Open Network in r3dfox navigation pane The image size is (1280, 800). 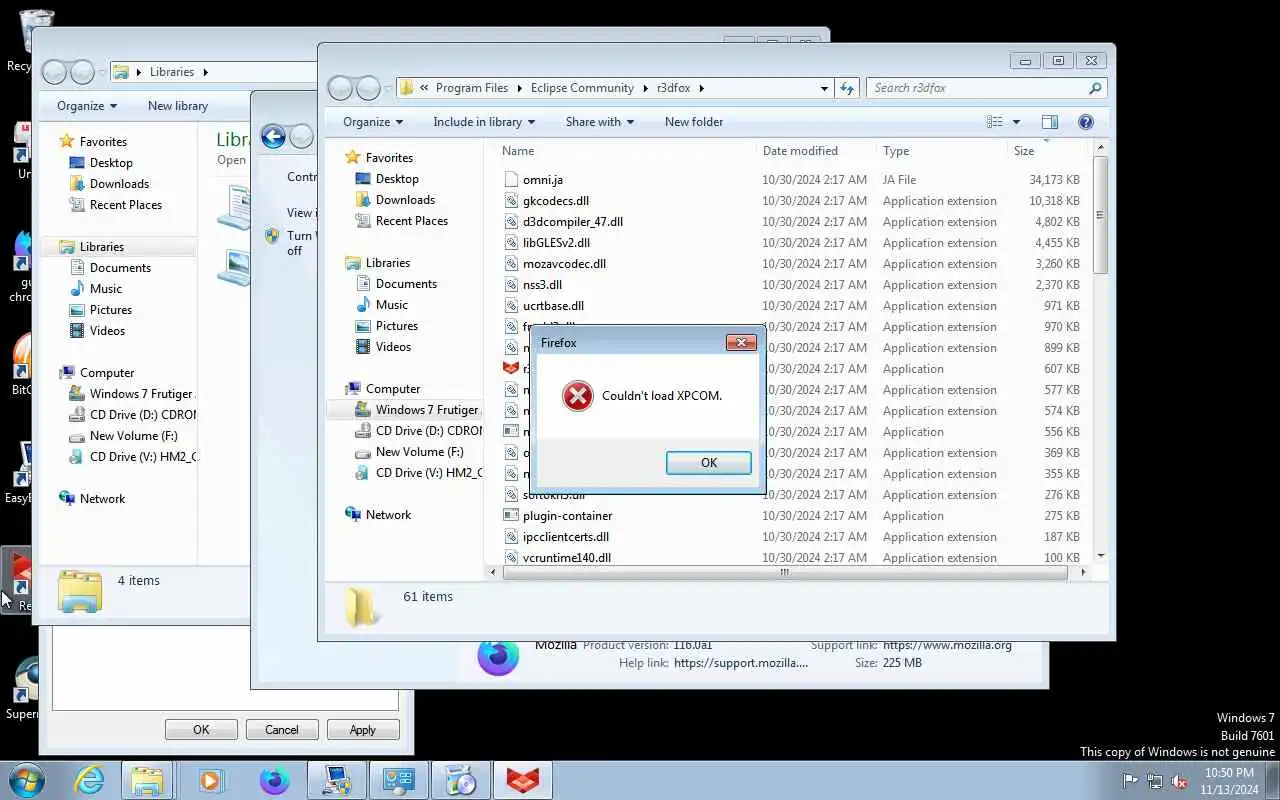[388, 515]
